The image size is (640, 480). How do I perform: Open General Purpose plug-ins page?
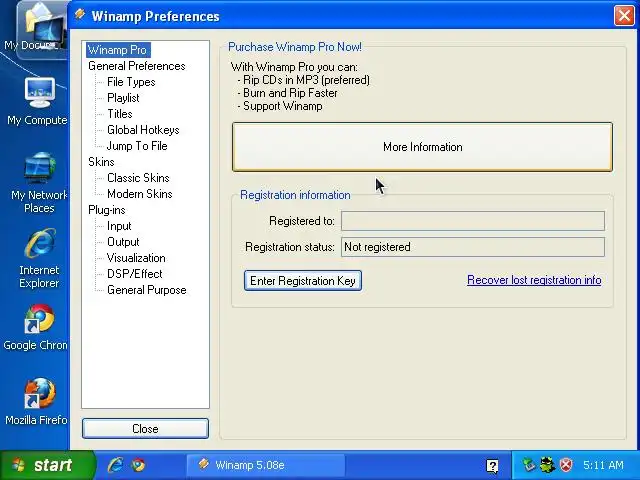point(147,290)
